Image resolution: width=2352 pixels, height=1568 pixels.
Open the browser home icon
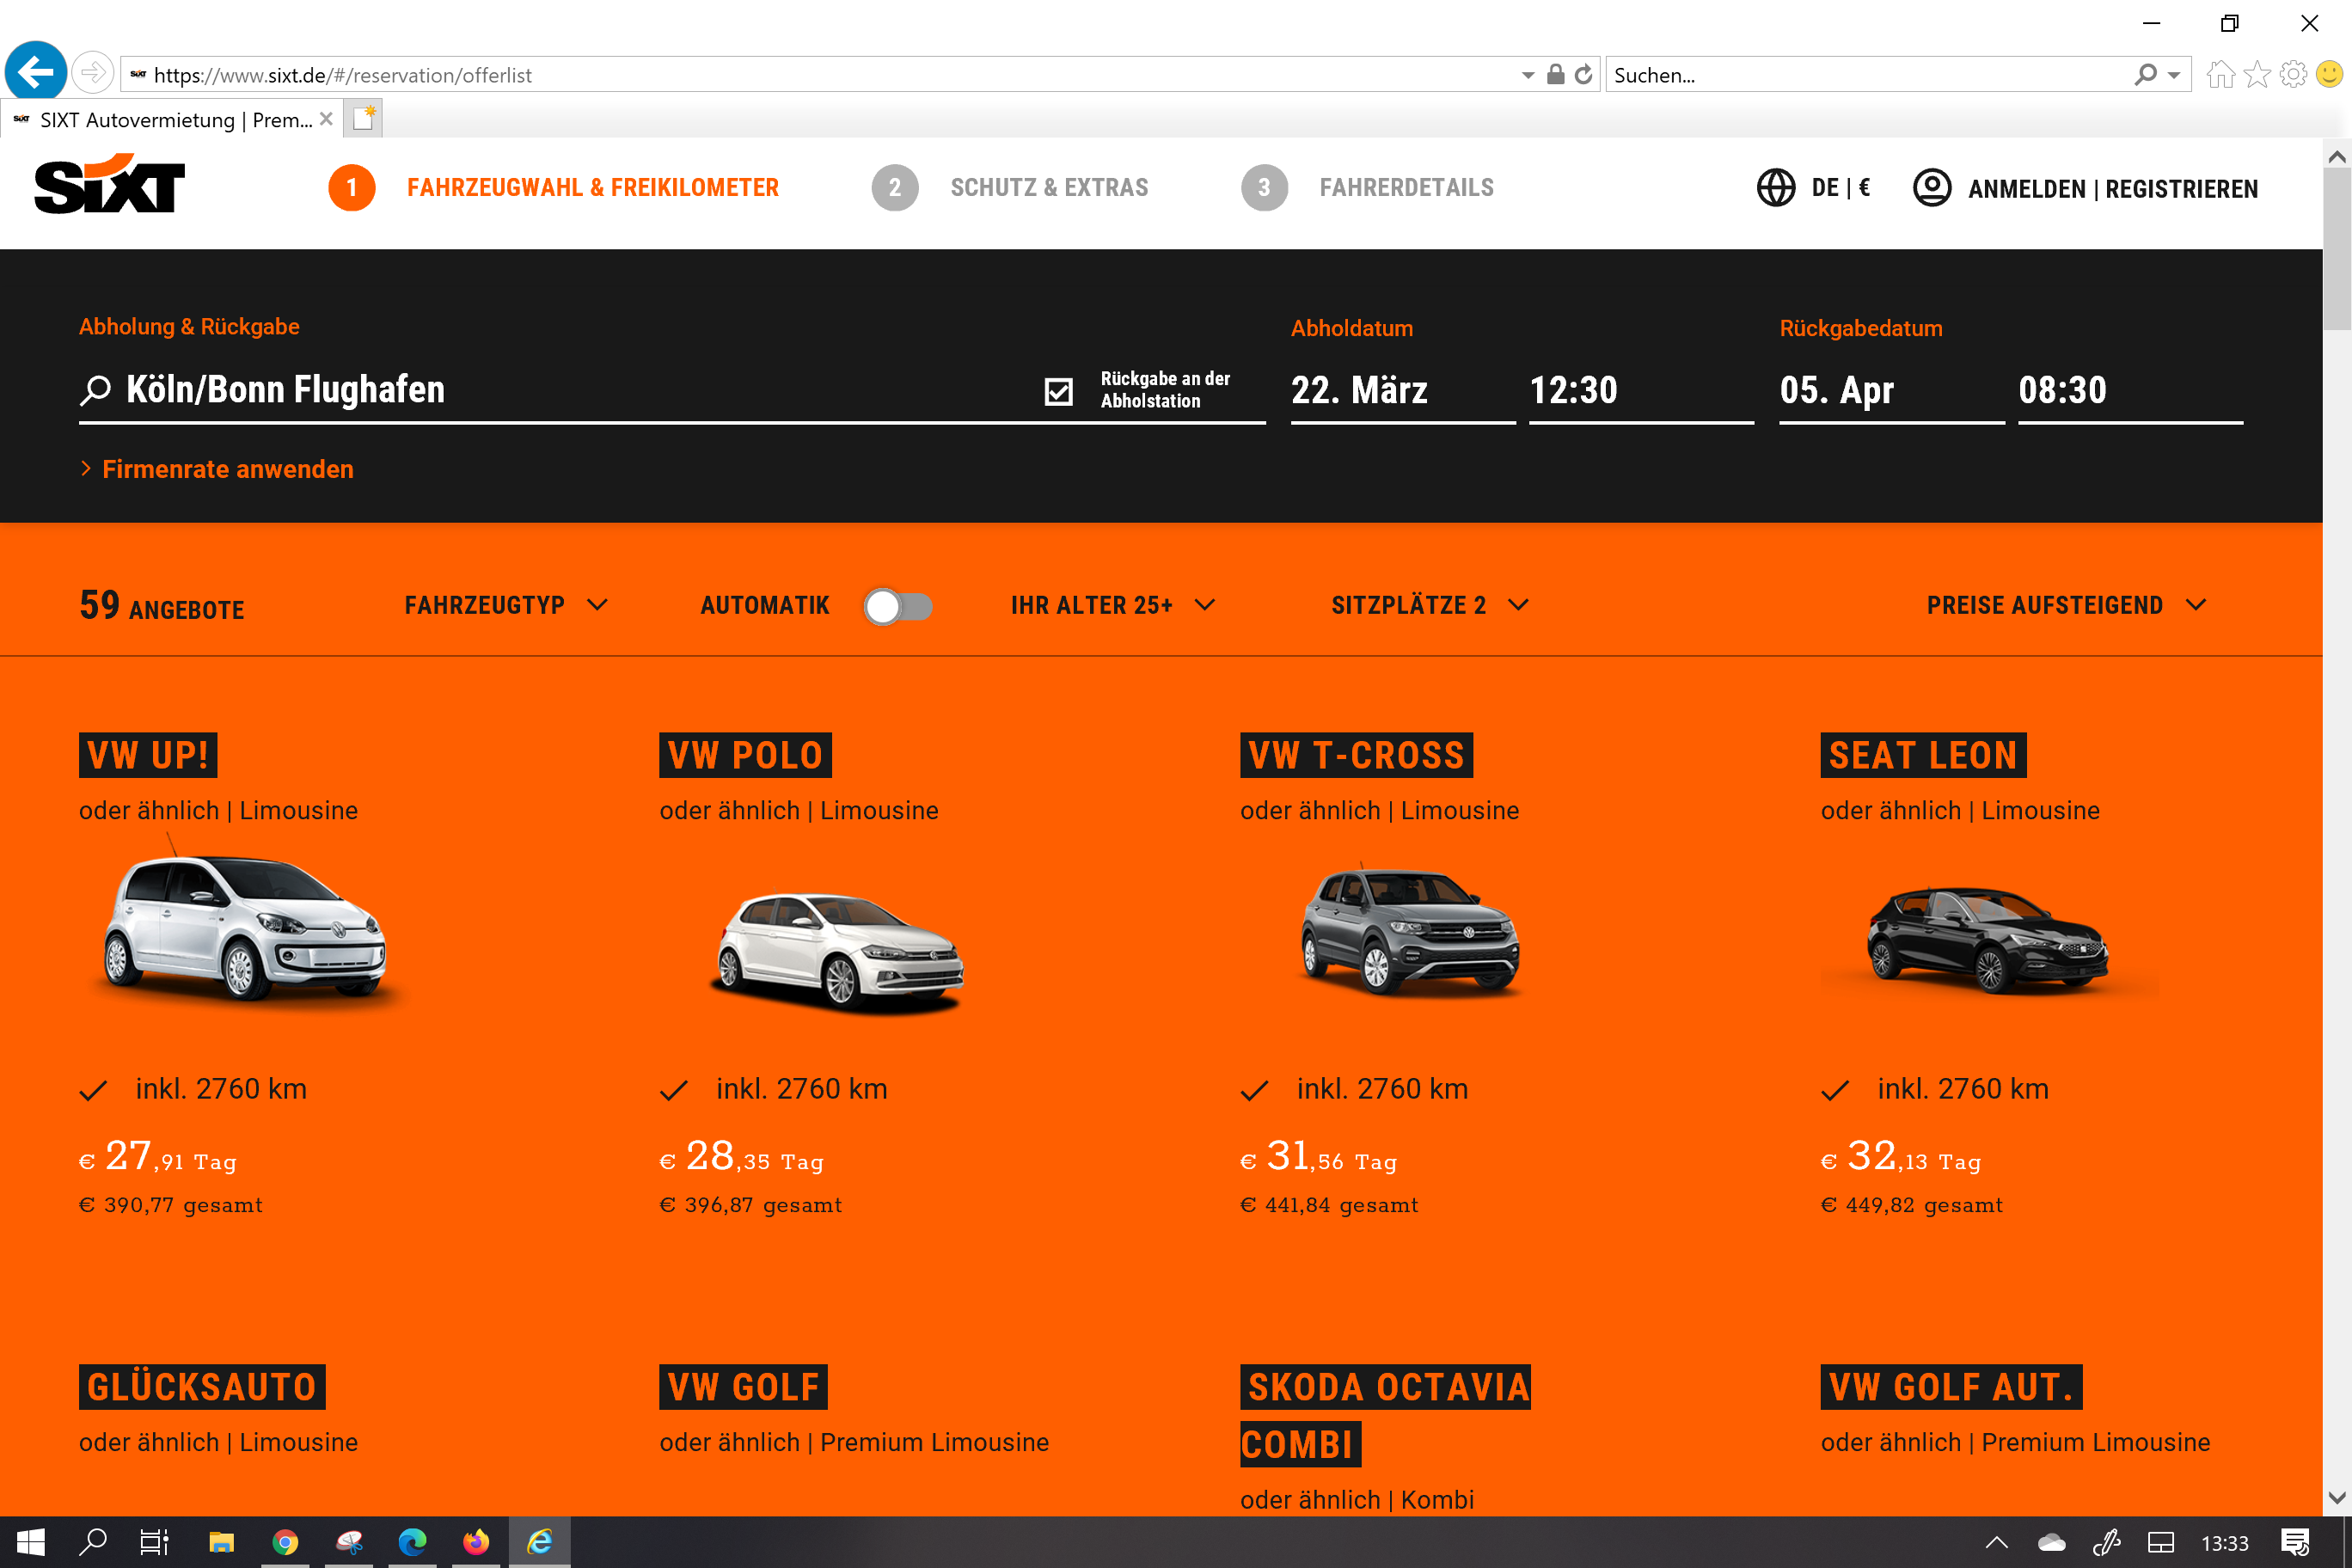click(2220, 75)
